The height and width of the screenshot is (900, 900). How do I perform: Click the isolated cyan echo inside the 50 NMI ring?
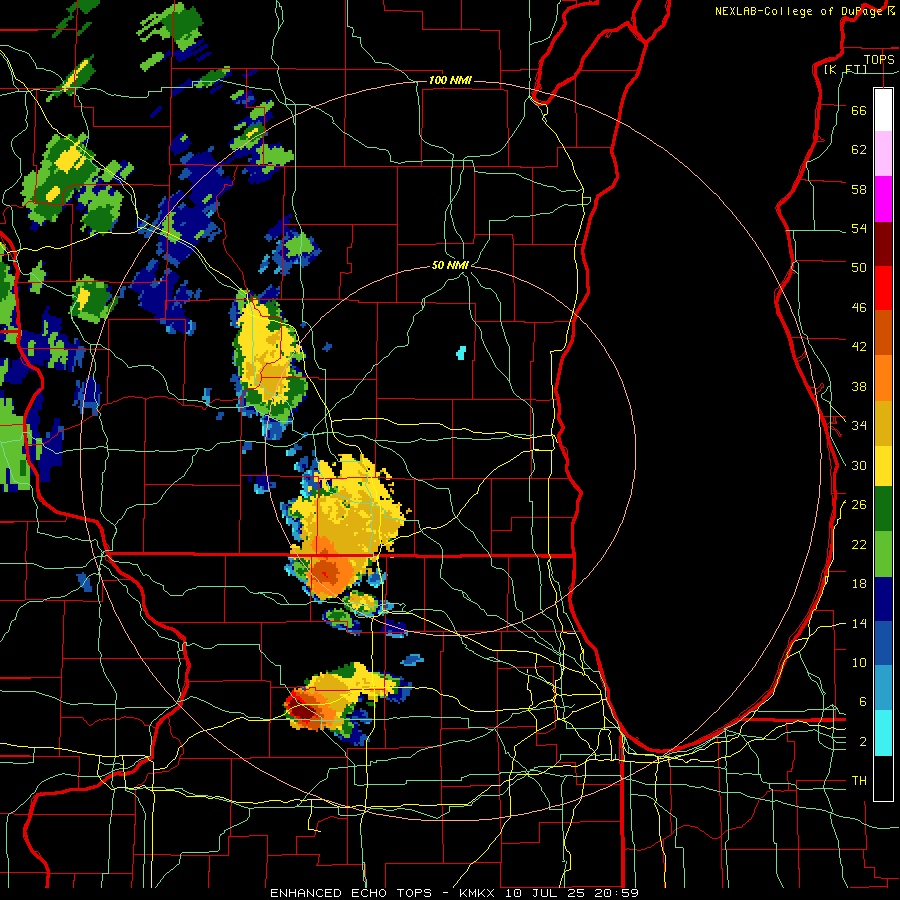click(461, 352)
